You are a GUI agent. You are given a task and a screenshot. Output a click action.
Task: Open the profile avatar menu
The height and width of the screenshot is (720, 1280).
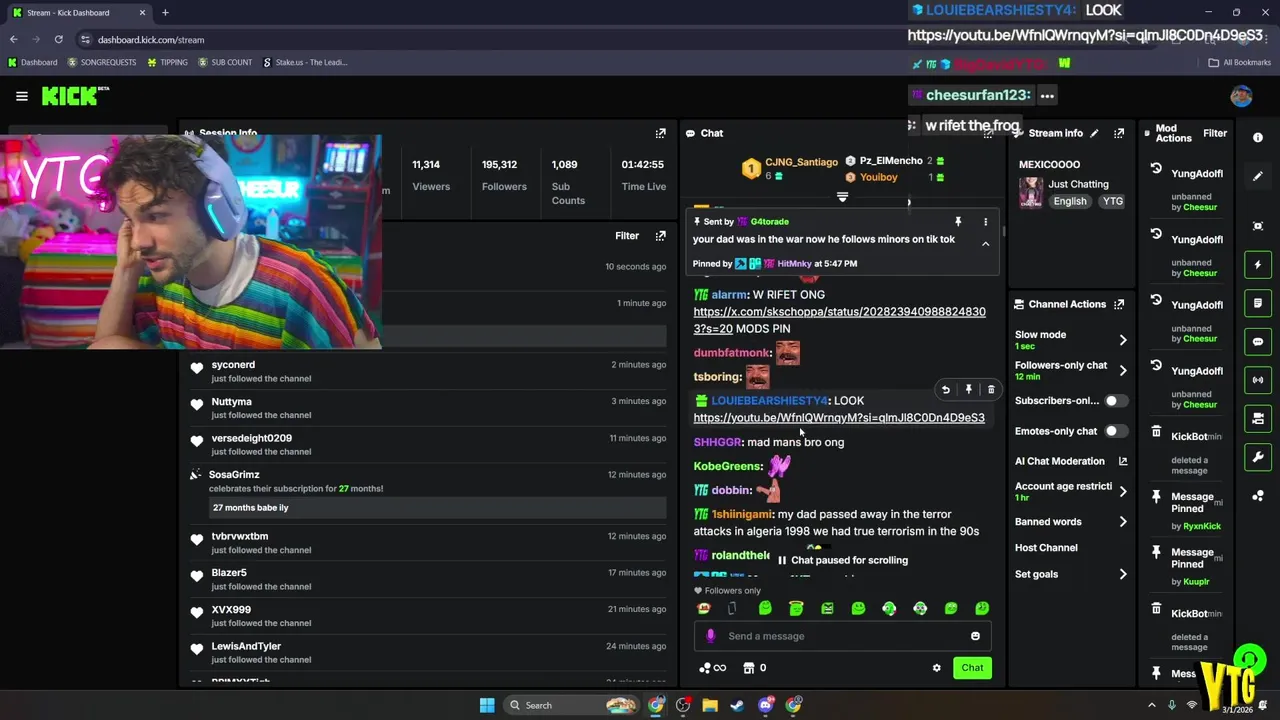pos(1241,96)
